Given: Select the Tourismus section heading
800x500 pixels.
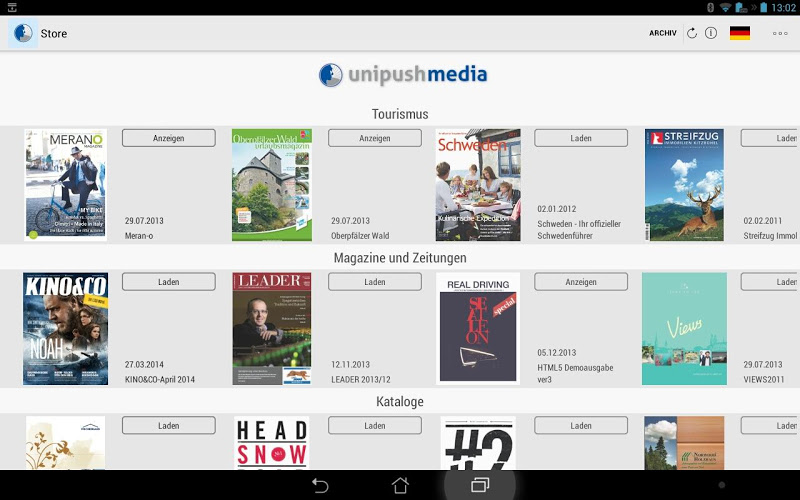Looking at the screenshot, I should pos(400,114).
